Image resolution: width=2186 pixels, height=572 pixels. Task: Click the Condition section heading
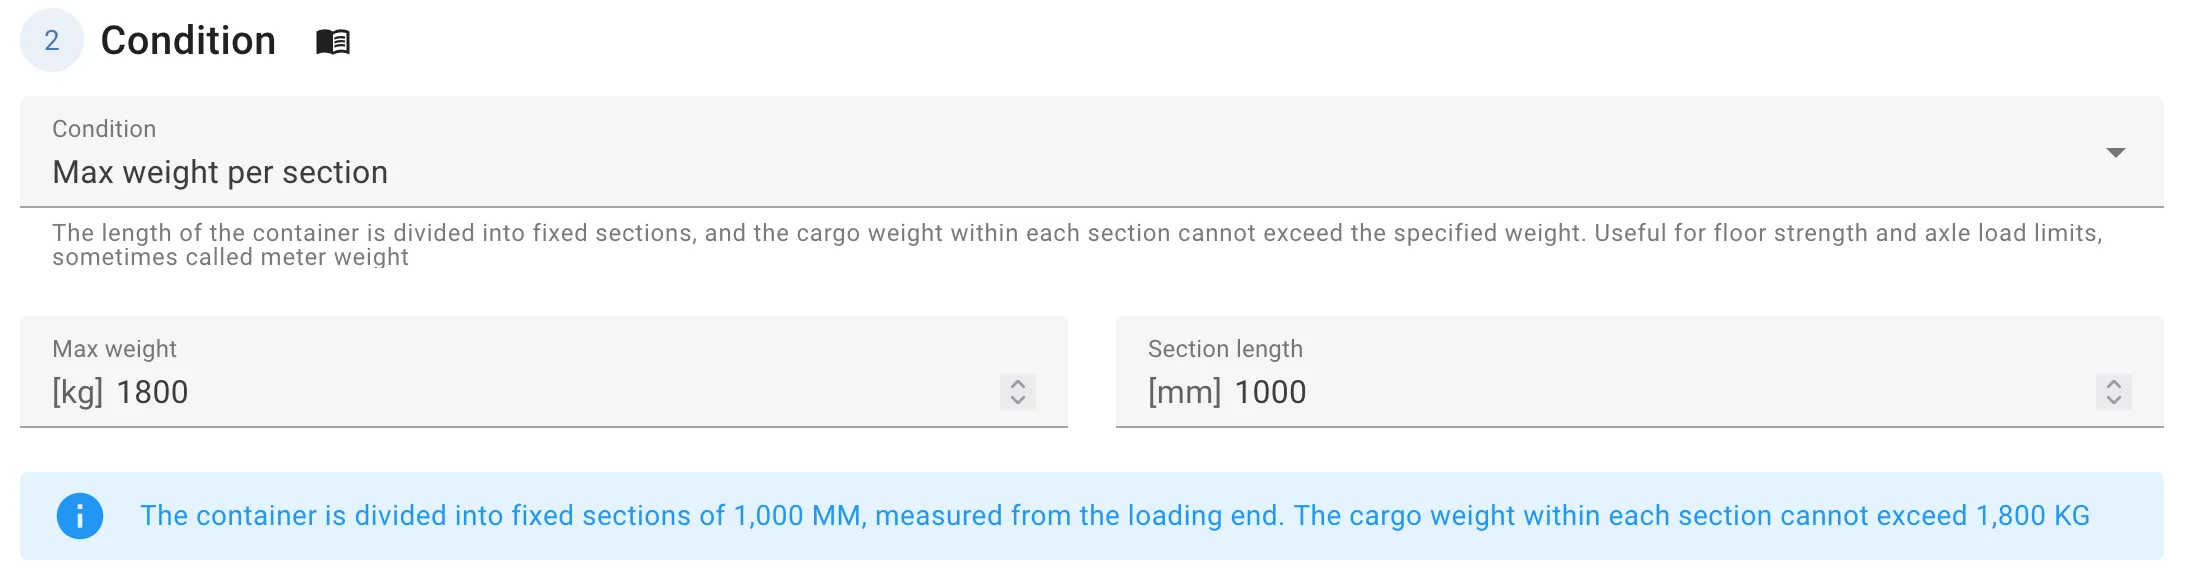click(188, 41)
